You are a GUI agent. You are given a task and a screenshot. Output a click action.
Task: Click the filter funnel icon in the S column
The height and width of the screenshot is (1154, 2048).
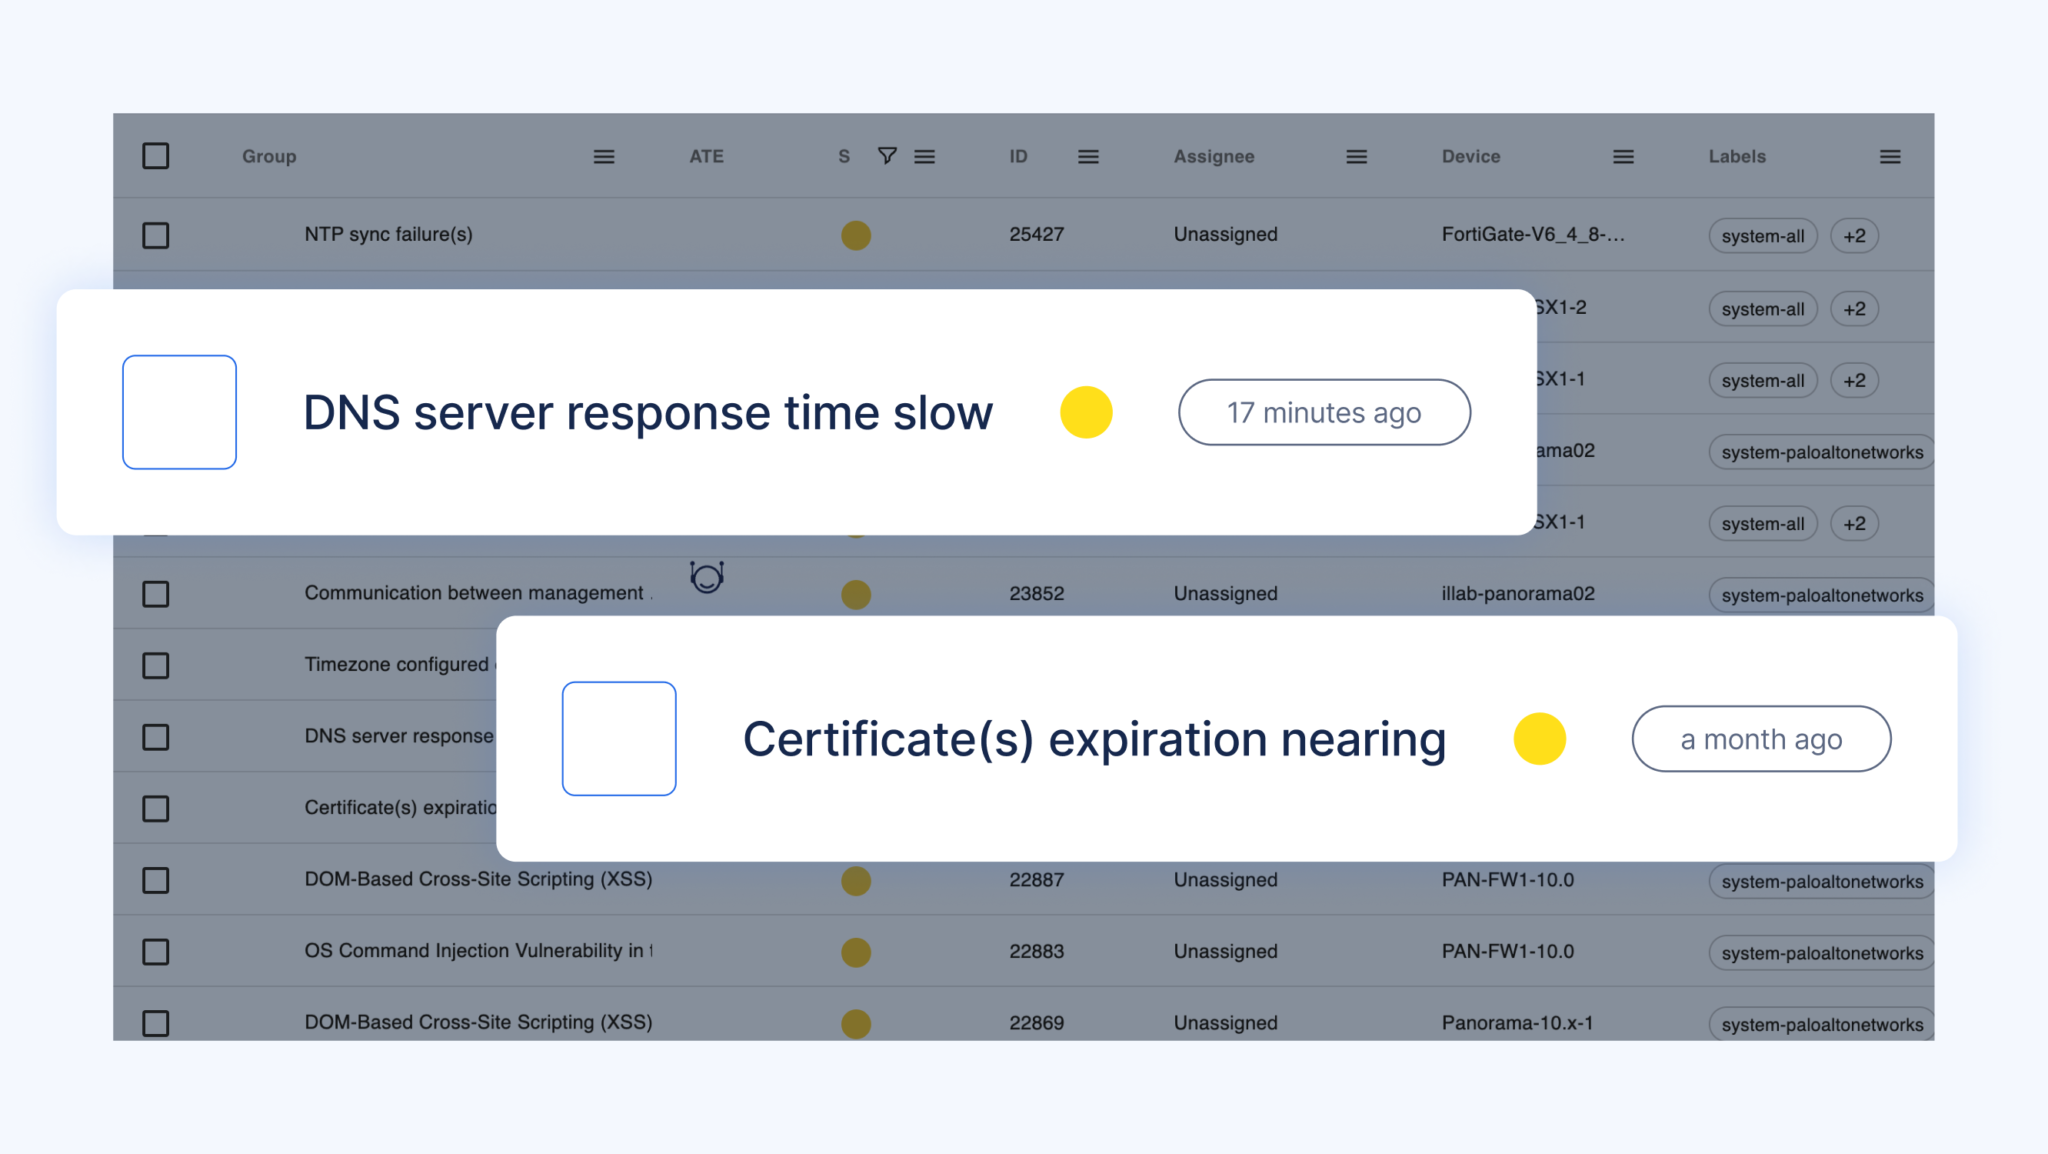[x=887, y=156]
